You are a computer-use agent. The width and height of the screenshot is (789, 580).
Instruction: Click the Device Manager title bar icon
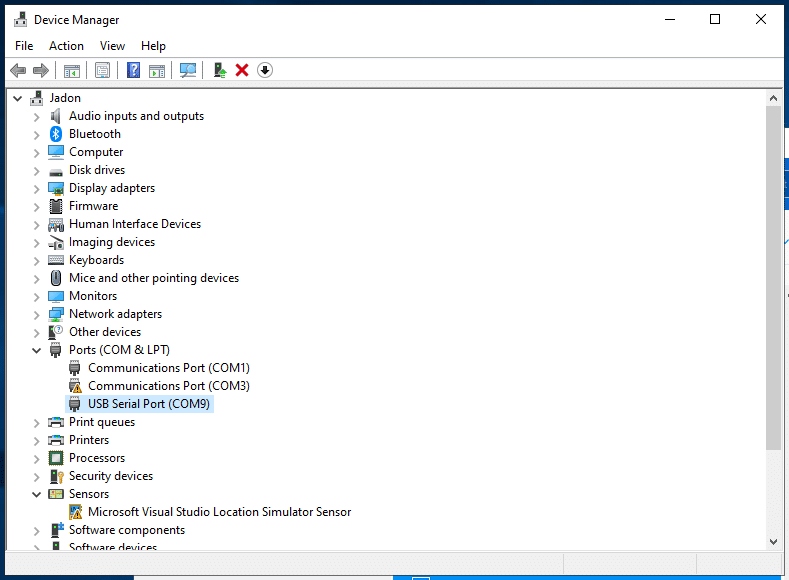[x=21, y=20]
